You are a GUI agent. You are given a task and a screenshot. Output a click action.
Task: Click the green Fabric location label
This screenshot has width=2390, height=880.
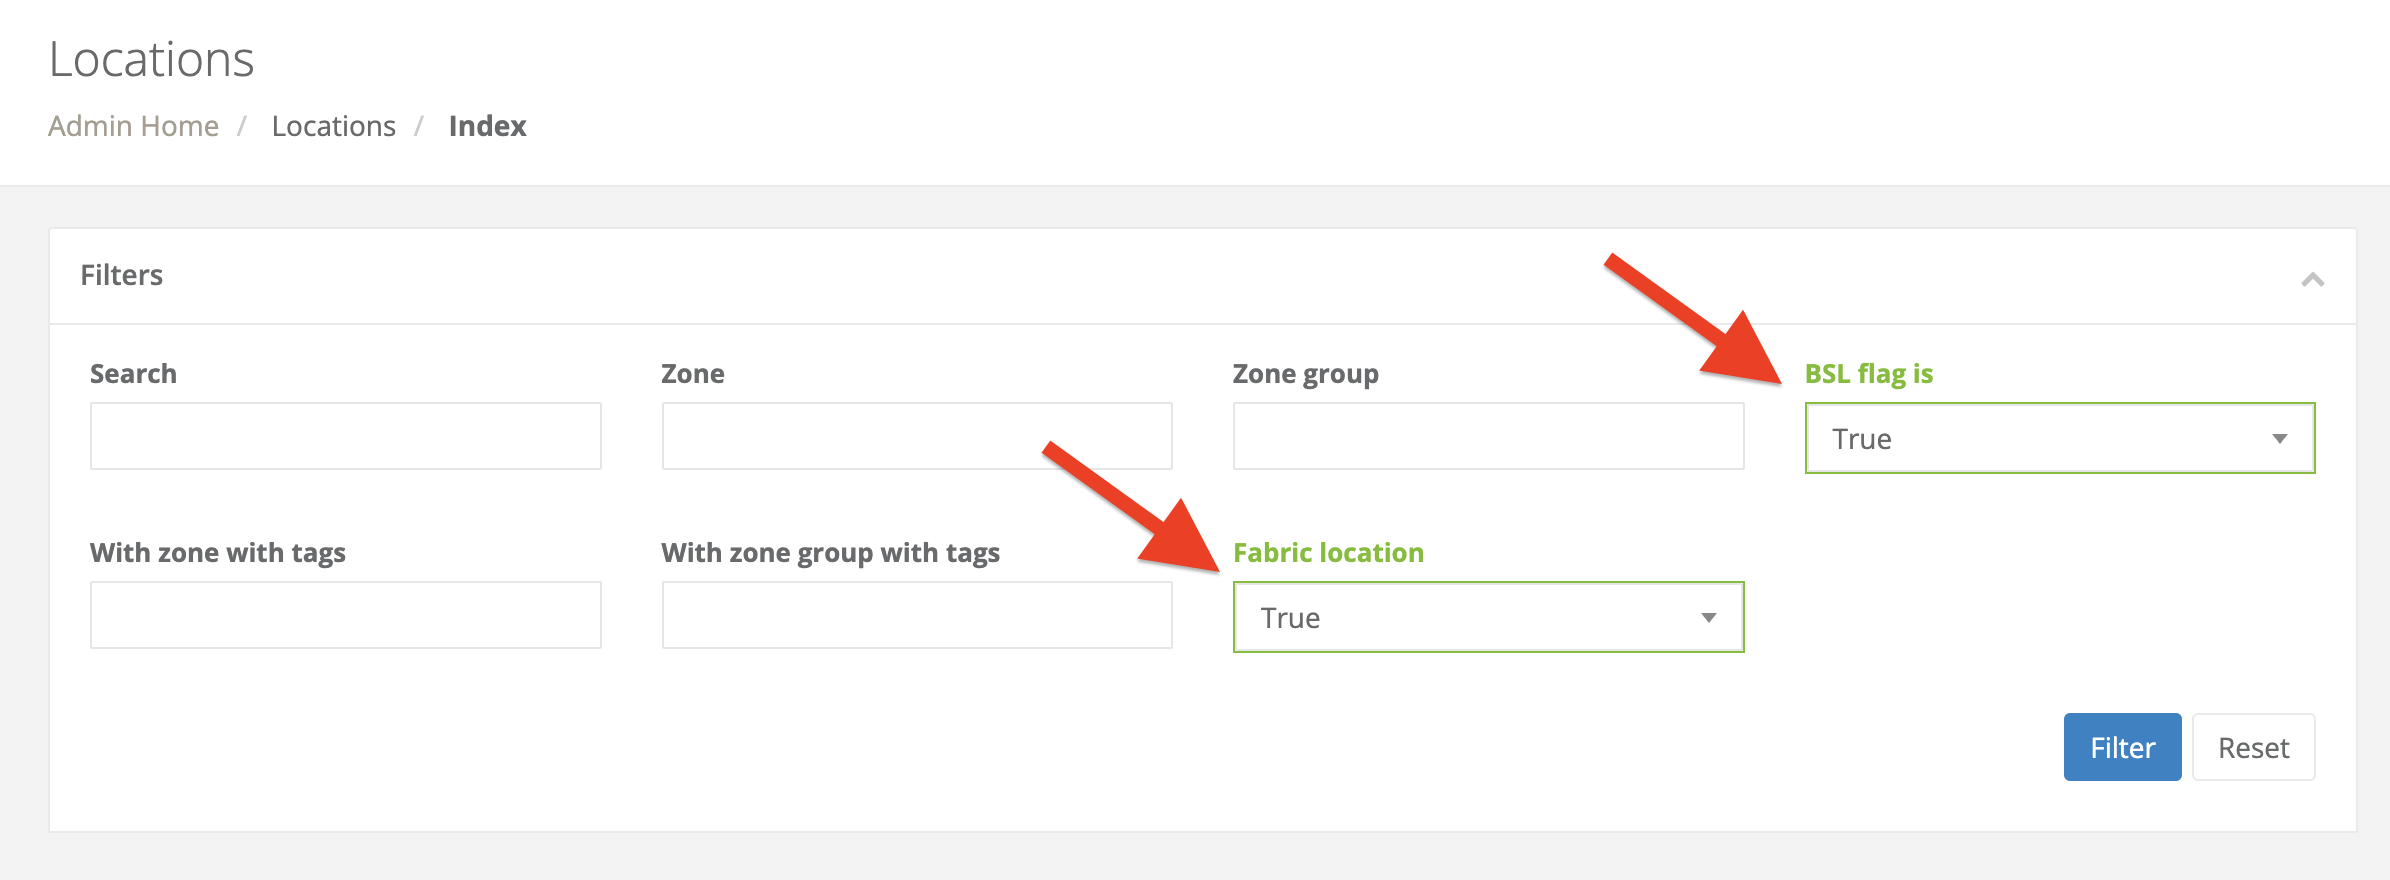pyautogui.click(x=1328, y=553)
